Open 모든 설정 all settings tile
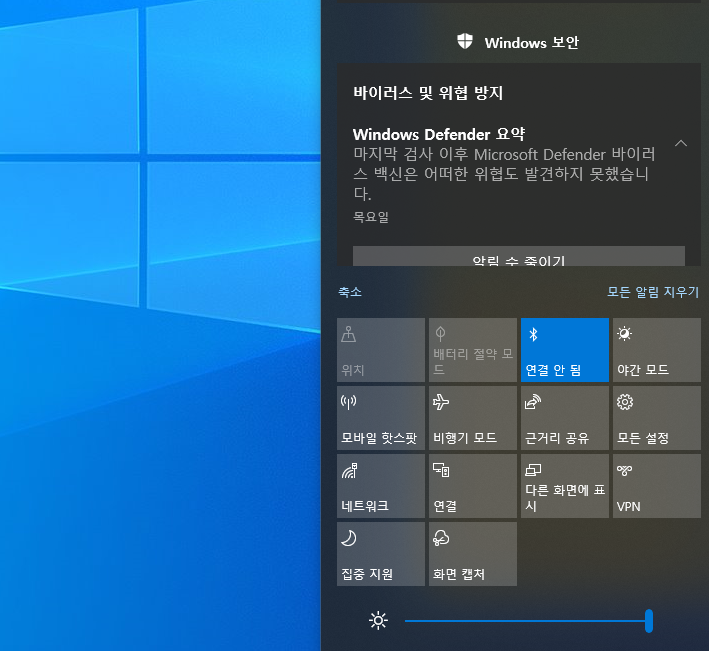Screen dimensions: 709x651 point(657,418)
